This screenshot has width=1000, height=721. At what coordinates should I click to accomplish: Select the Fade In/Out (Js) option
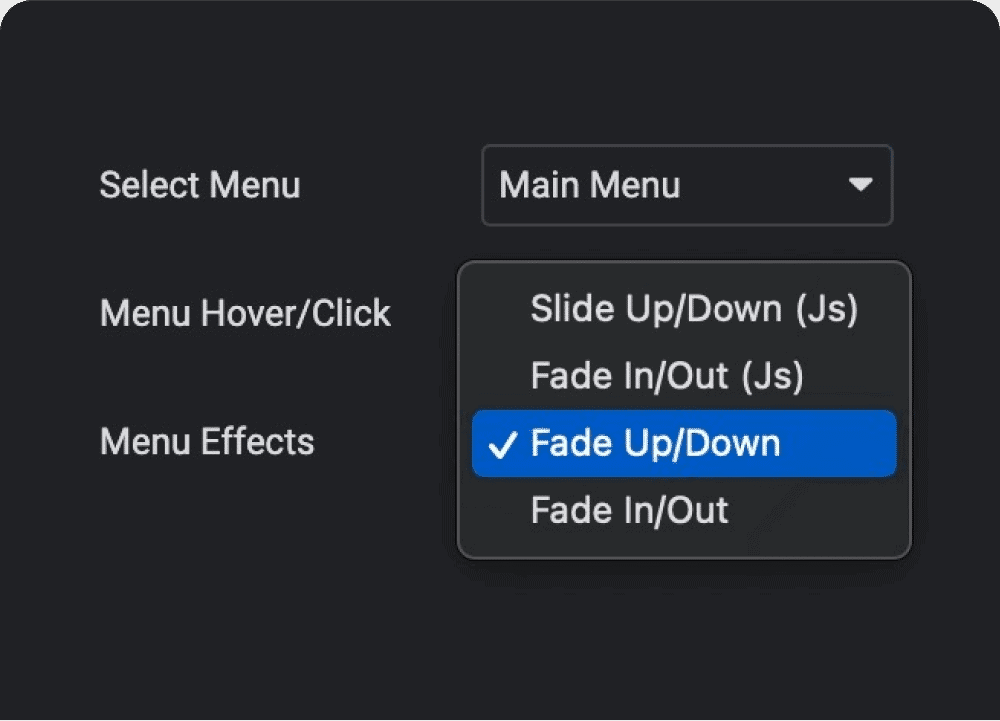click(x=667, y=376)
